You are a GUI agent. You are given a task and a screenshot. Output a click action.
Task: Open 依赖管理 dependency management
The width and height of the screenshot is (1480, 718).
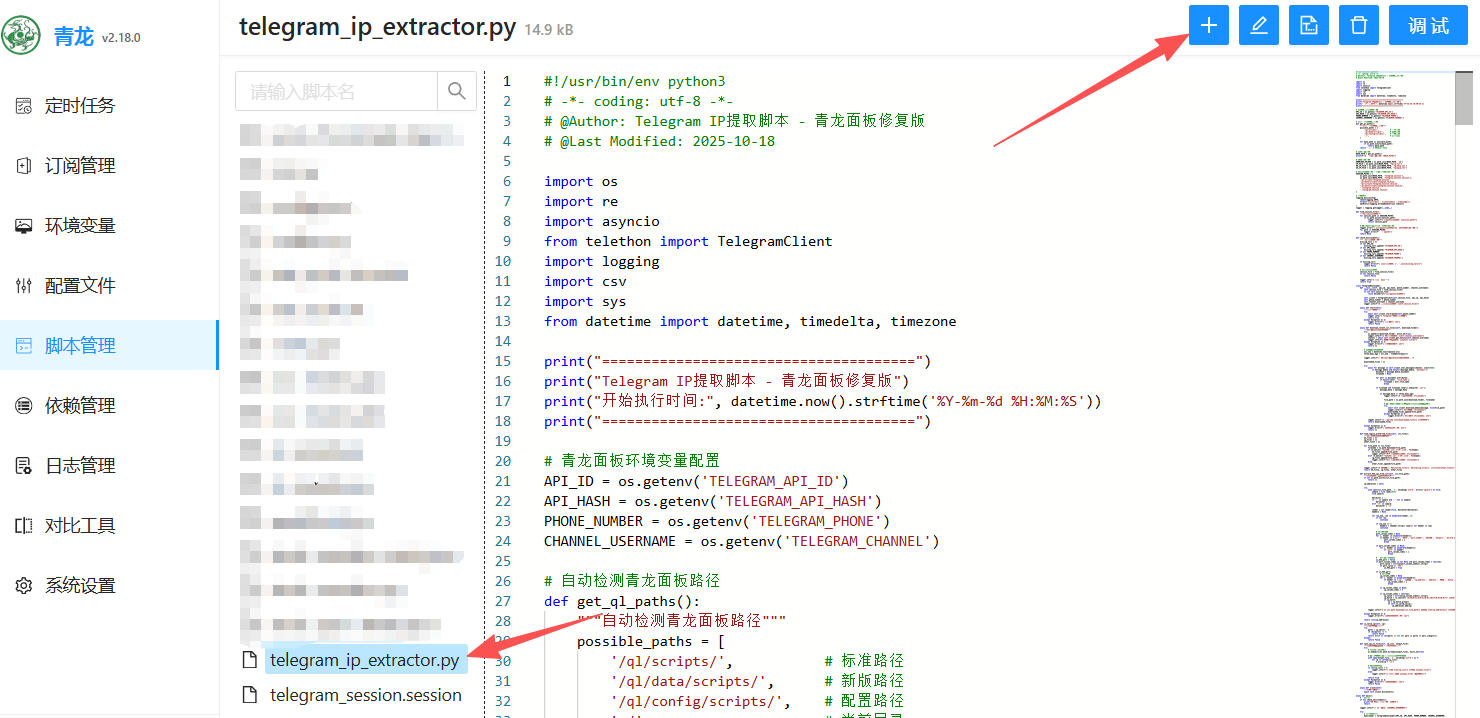tap(79, 406)
